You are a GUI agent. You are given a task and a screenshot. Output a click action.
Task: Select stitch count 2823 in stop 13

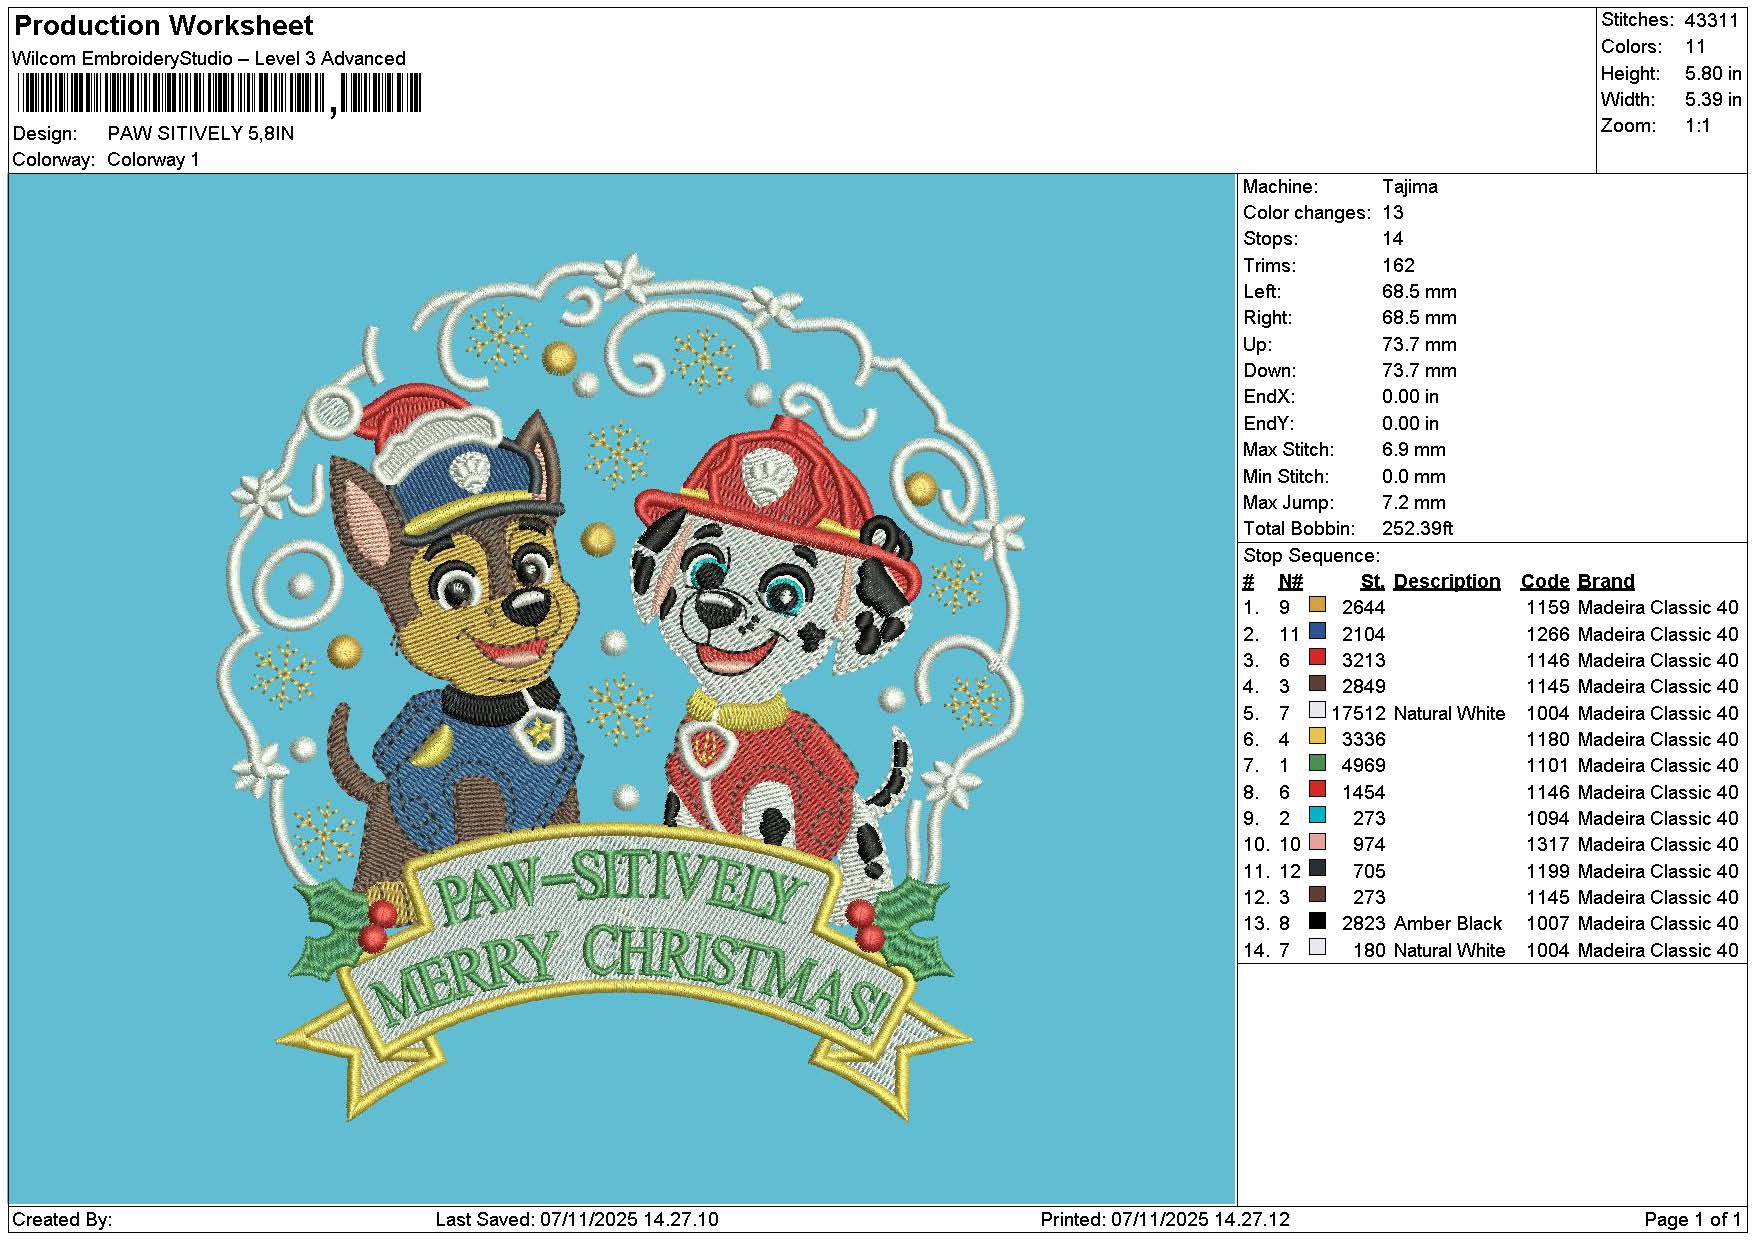tap(1364, 924)
